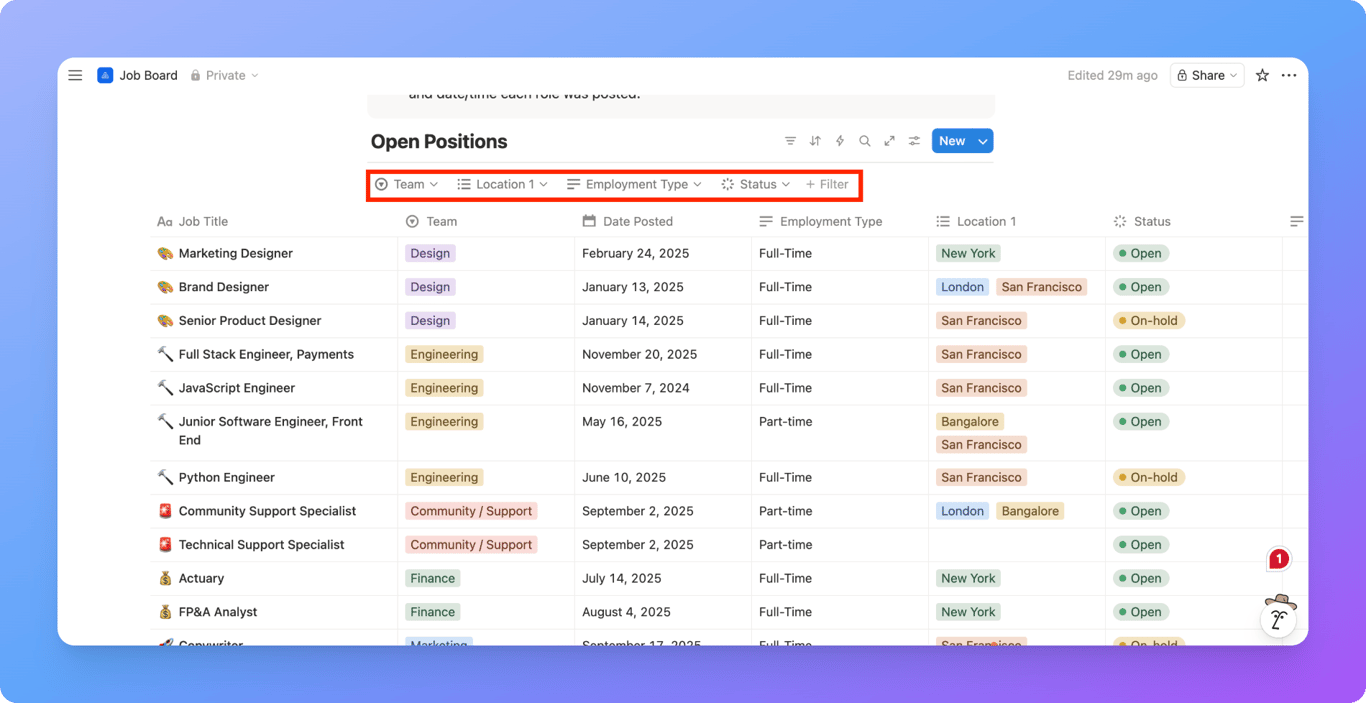Screen dimensions: 1366x703
Task: Open the sort options via the arrows icon
Action: pos(814,141)
